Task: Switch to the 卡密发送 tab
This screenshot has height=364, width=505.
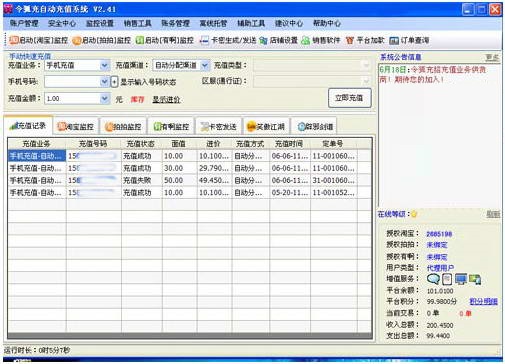Action: point(219,127)
